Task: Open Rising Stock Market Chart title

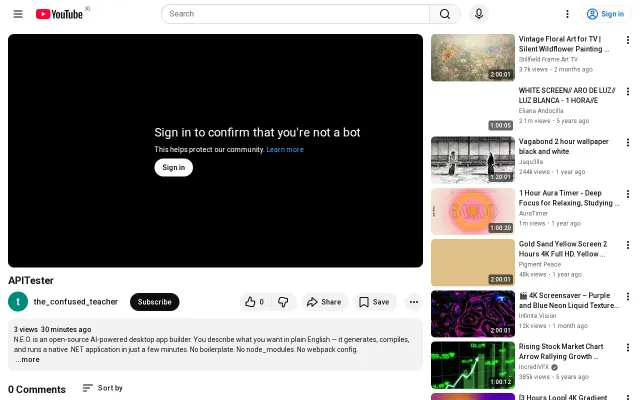Action: point(561,351)
